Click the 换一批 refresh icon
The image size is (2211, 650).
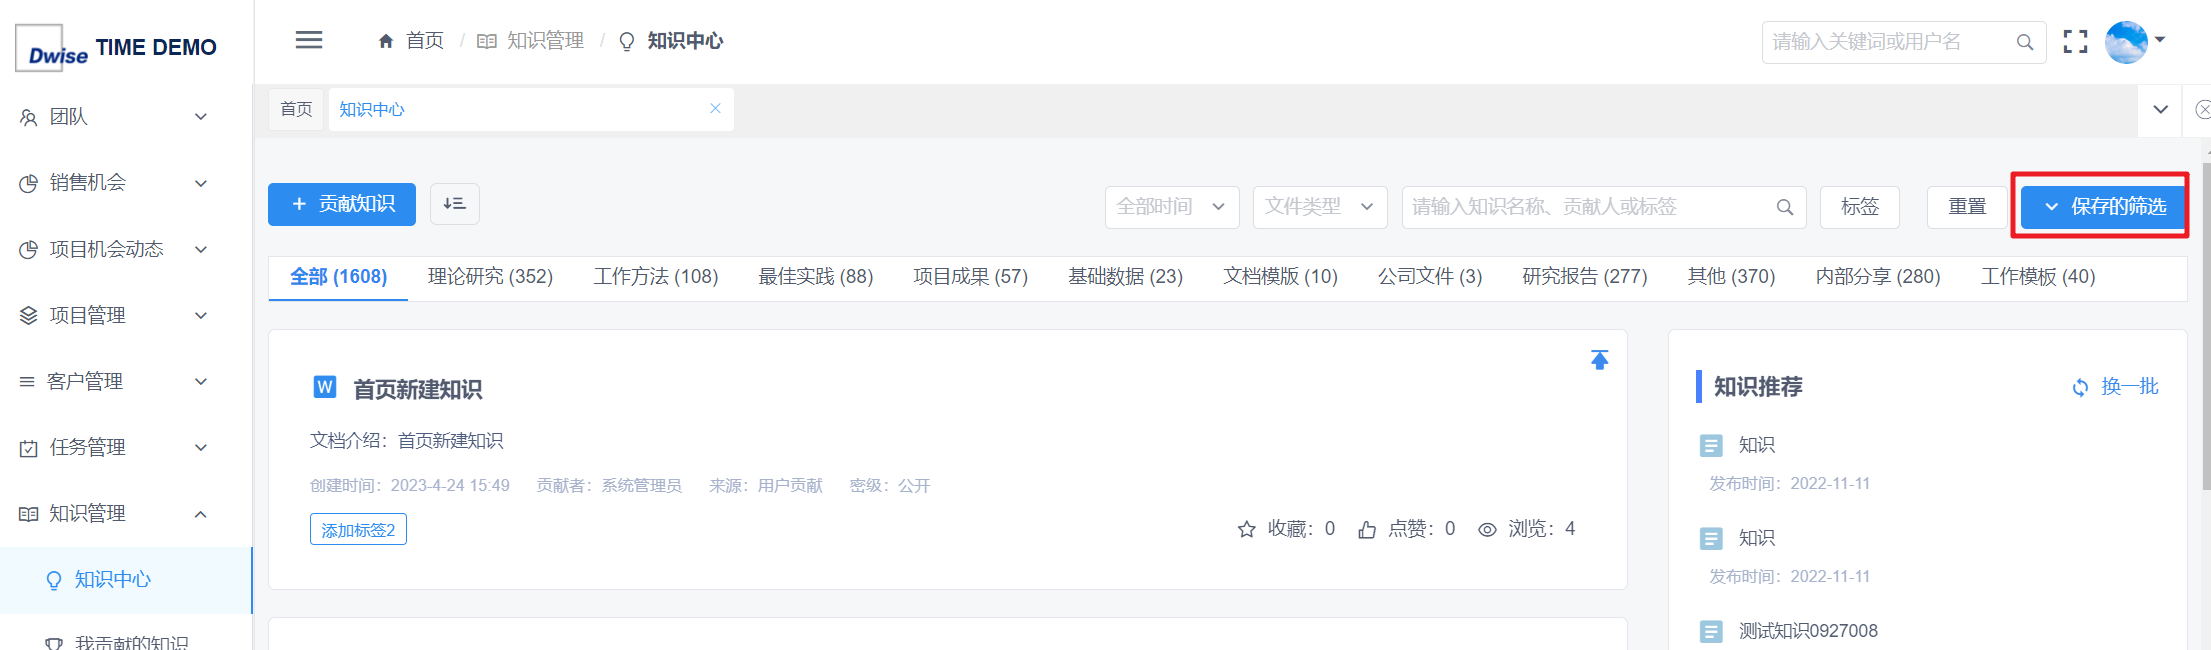click(2080, 388)
